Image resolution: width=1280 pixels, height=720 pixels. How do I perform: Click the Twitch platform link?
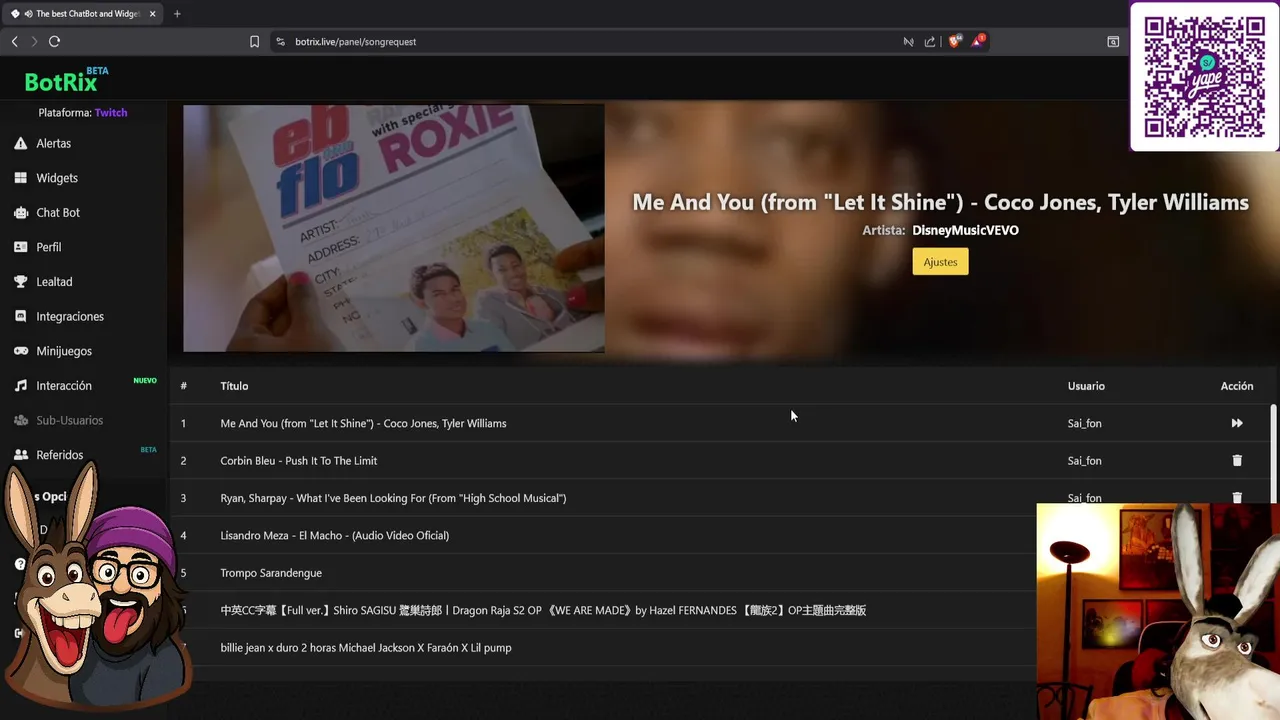click(111, 113)
